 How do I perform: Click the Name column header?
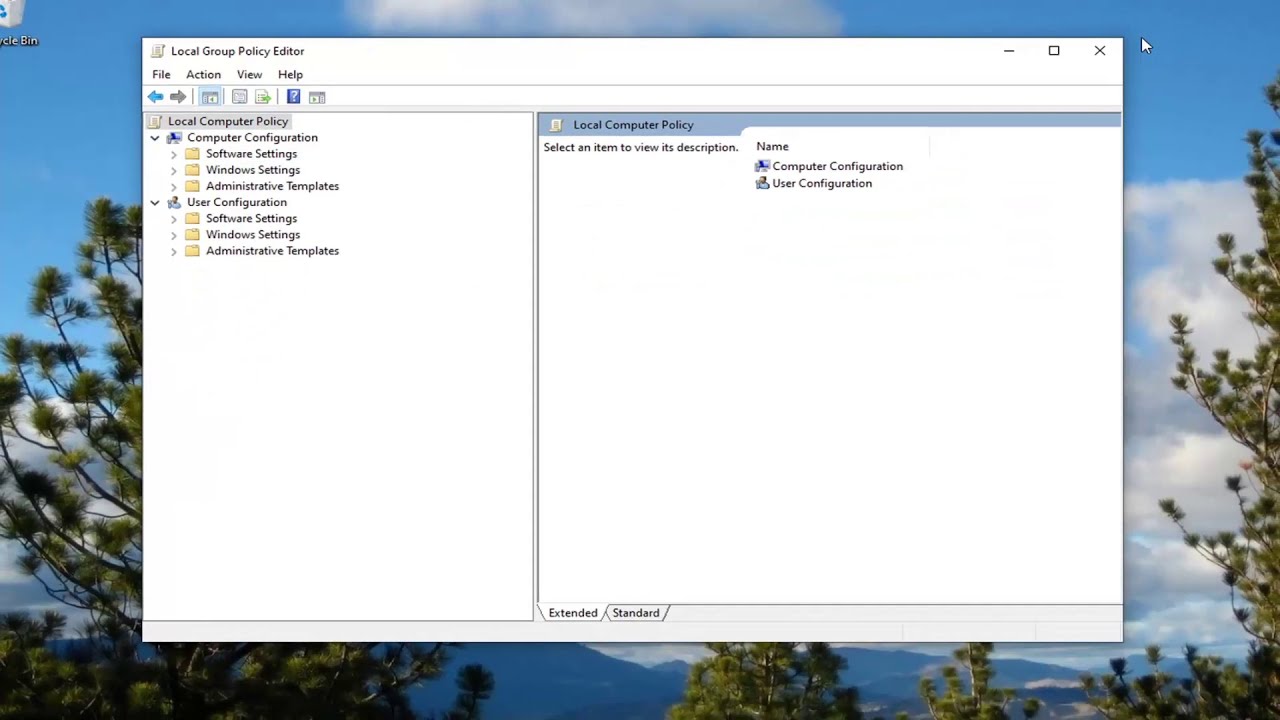pyautogui.click(x=840, y=147)
